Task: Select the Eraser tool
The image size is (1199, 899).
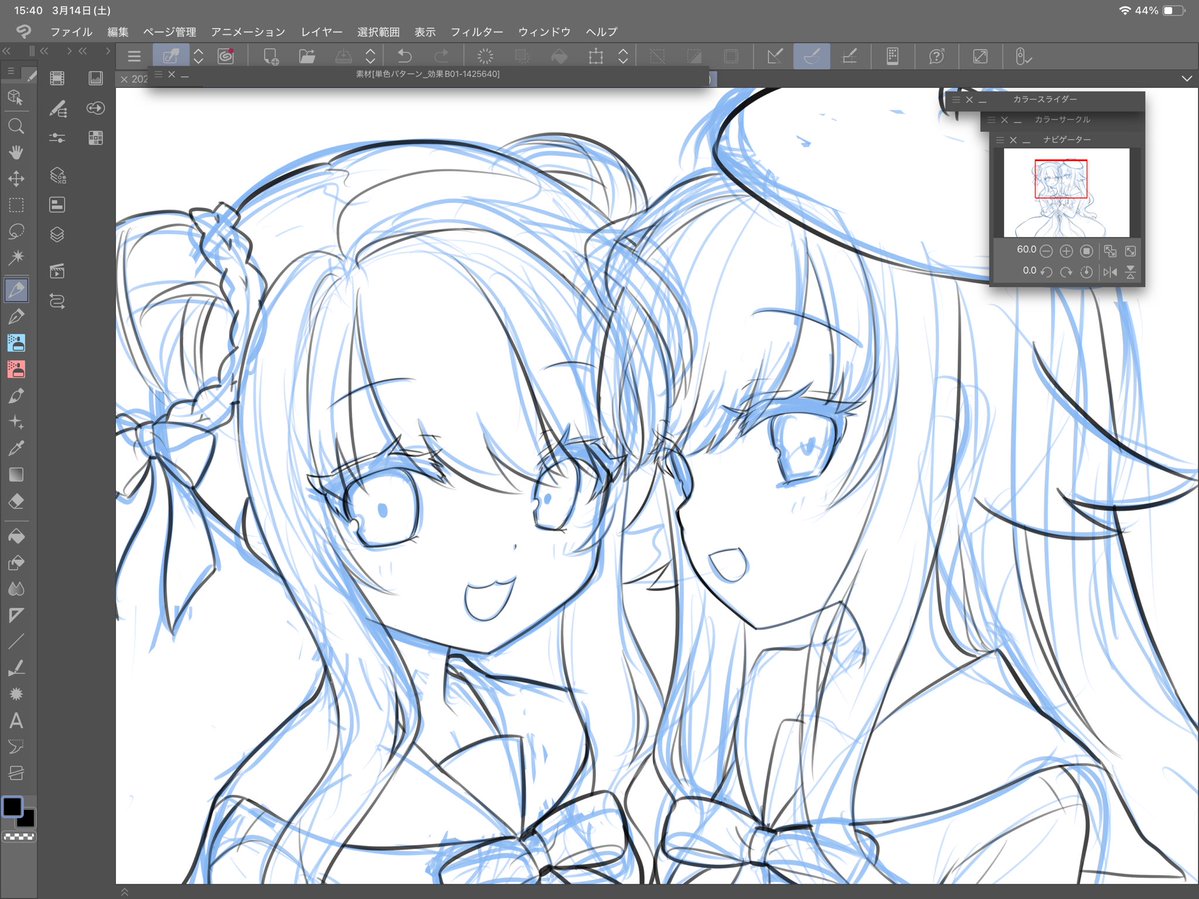Action: point(16,501)
